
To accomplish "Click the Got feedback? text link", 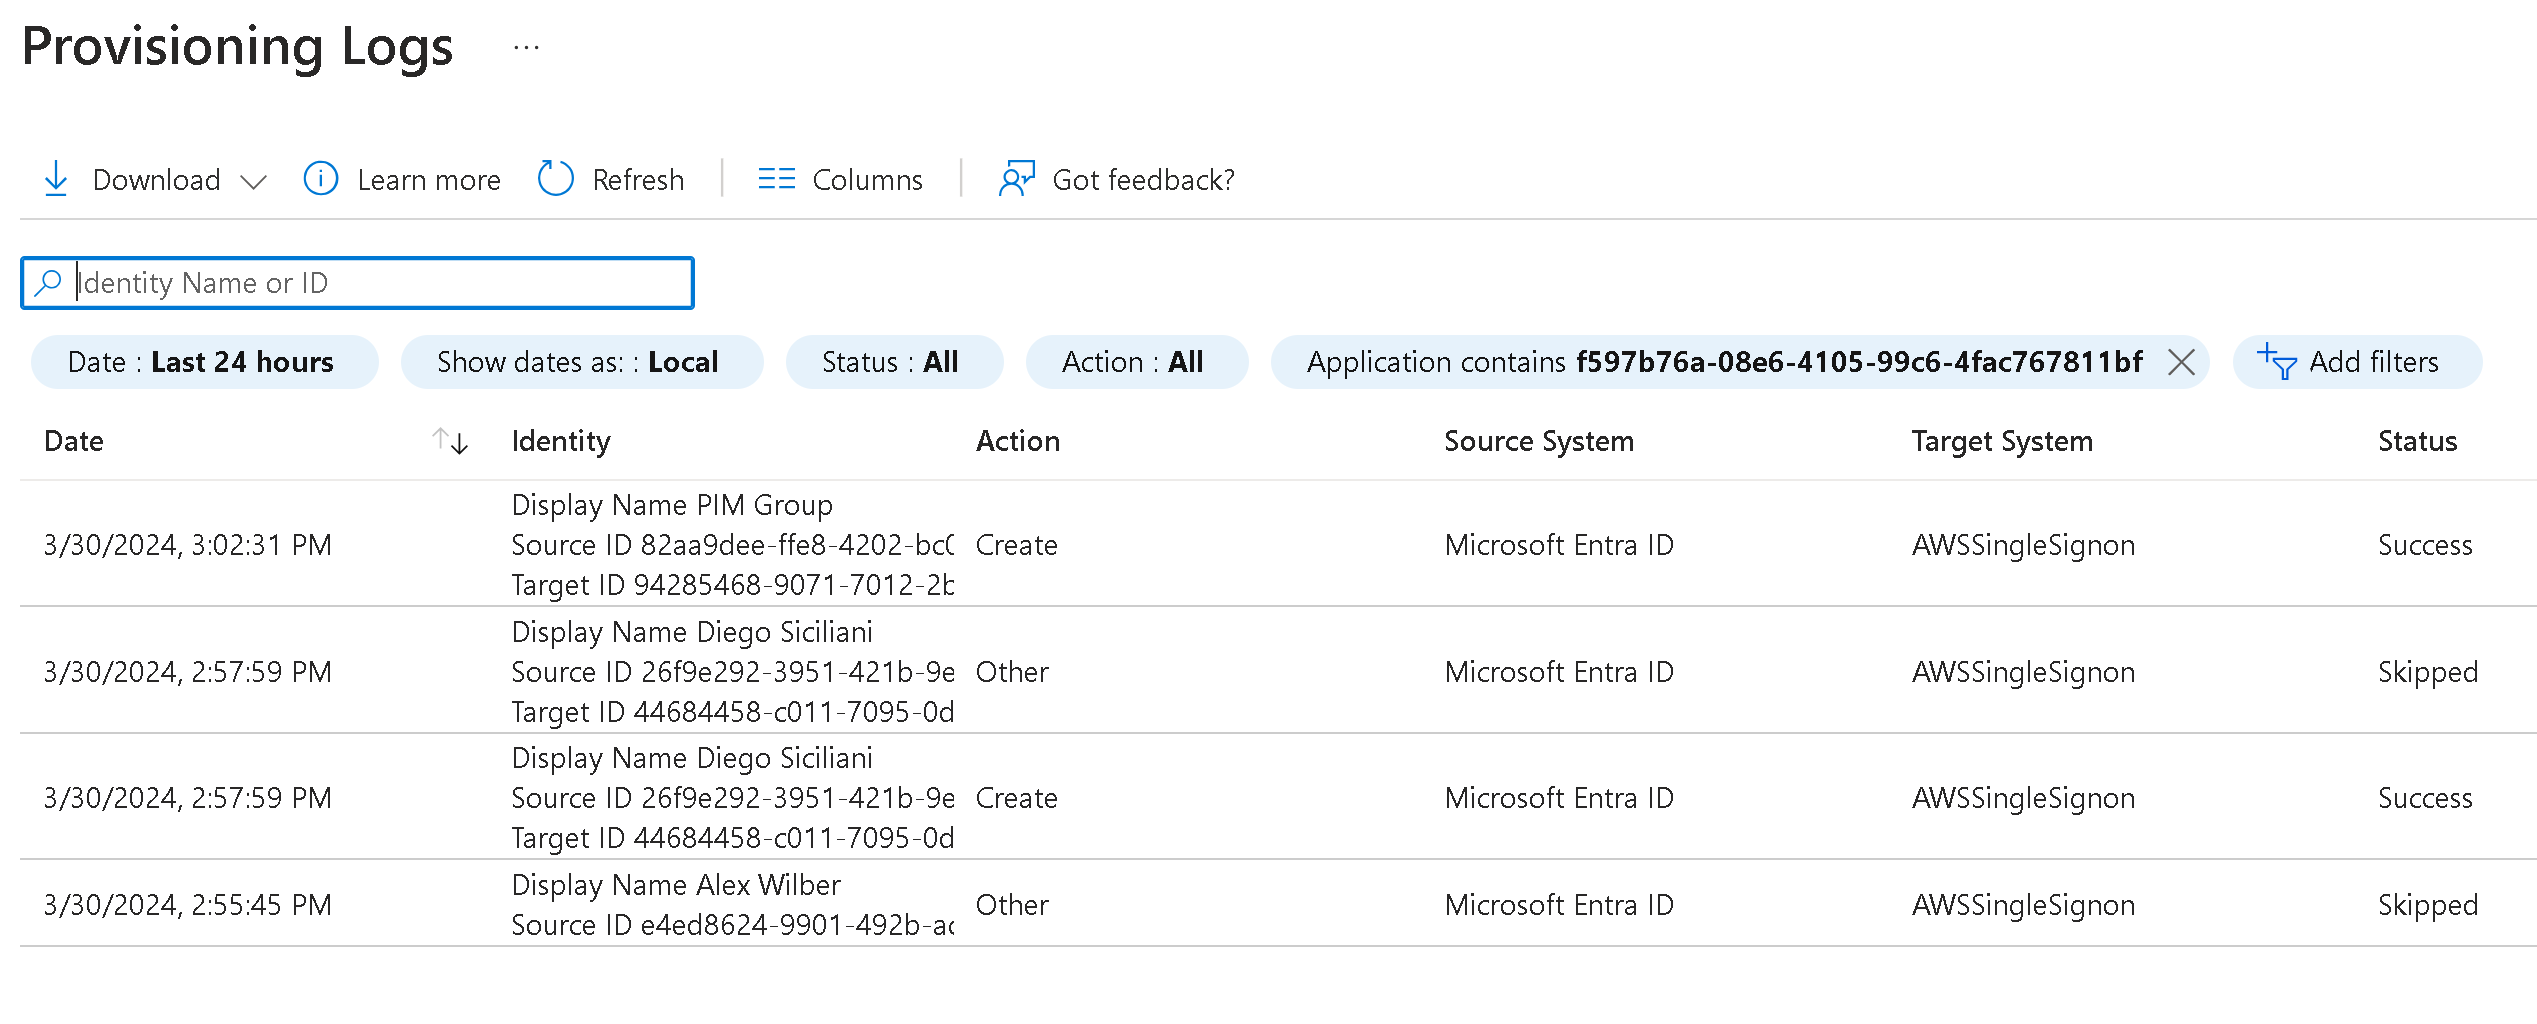I will [1143, 180].
